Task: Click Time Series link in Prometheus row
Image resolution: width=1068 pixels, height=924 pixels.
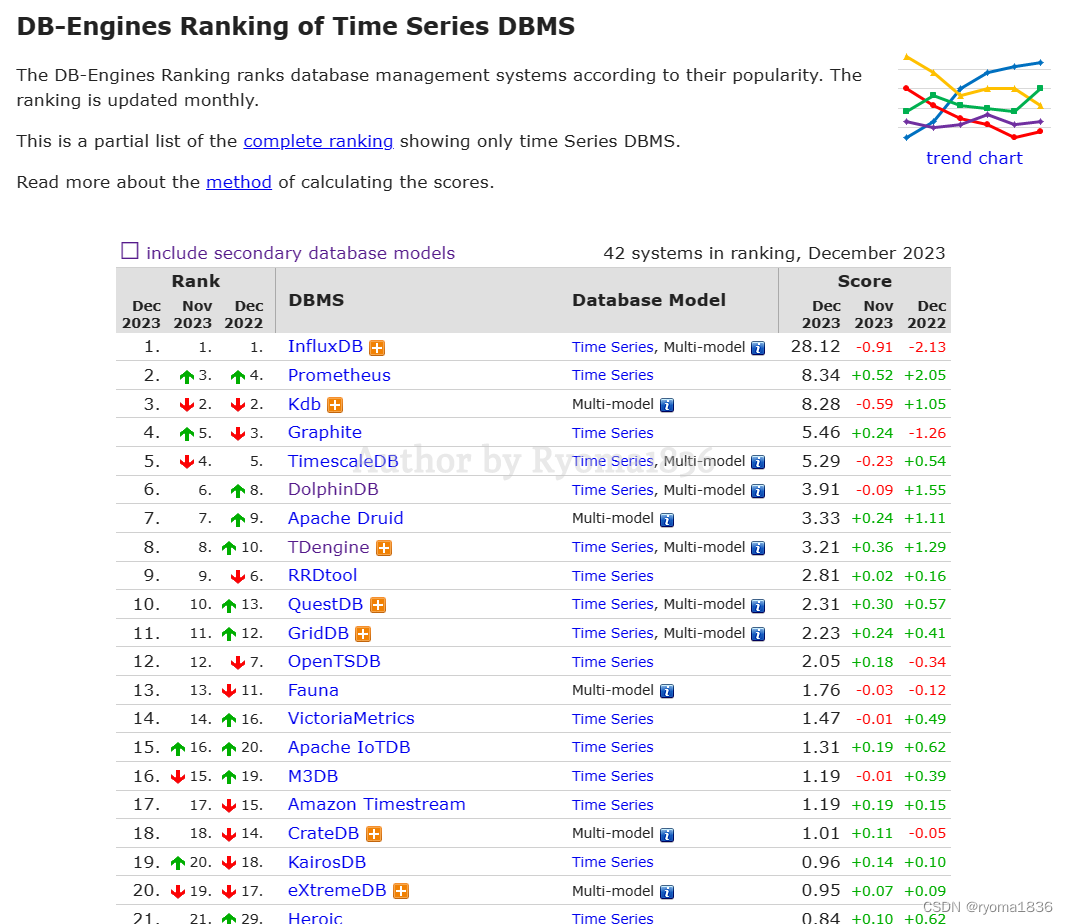Action: coord(612,375)
